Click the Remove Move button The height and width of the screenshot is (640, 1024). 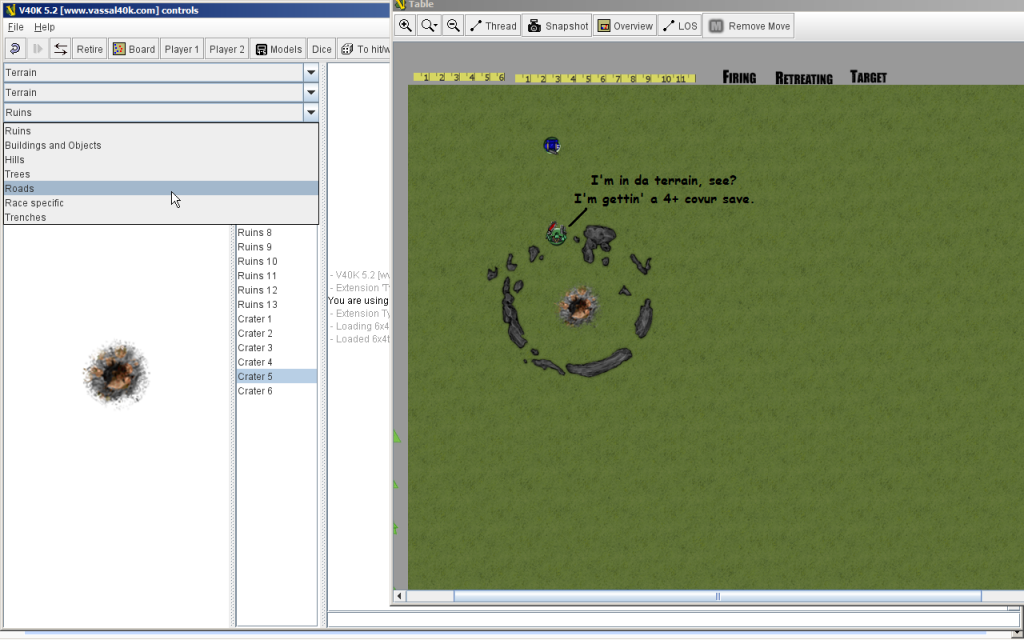pyautogui.click(x=748, y=26)
